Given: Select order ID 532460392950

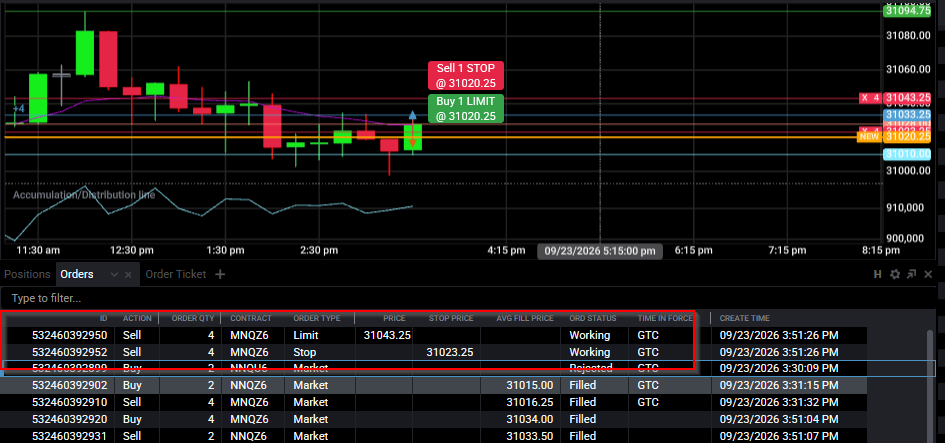Looking at the screenshot, I should click(69, 335).
